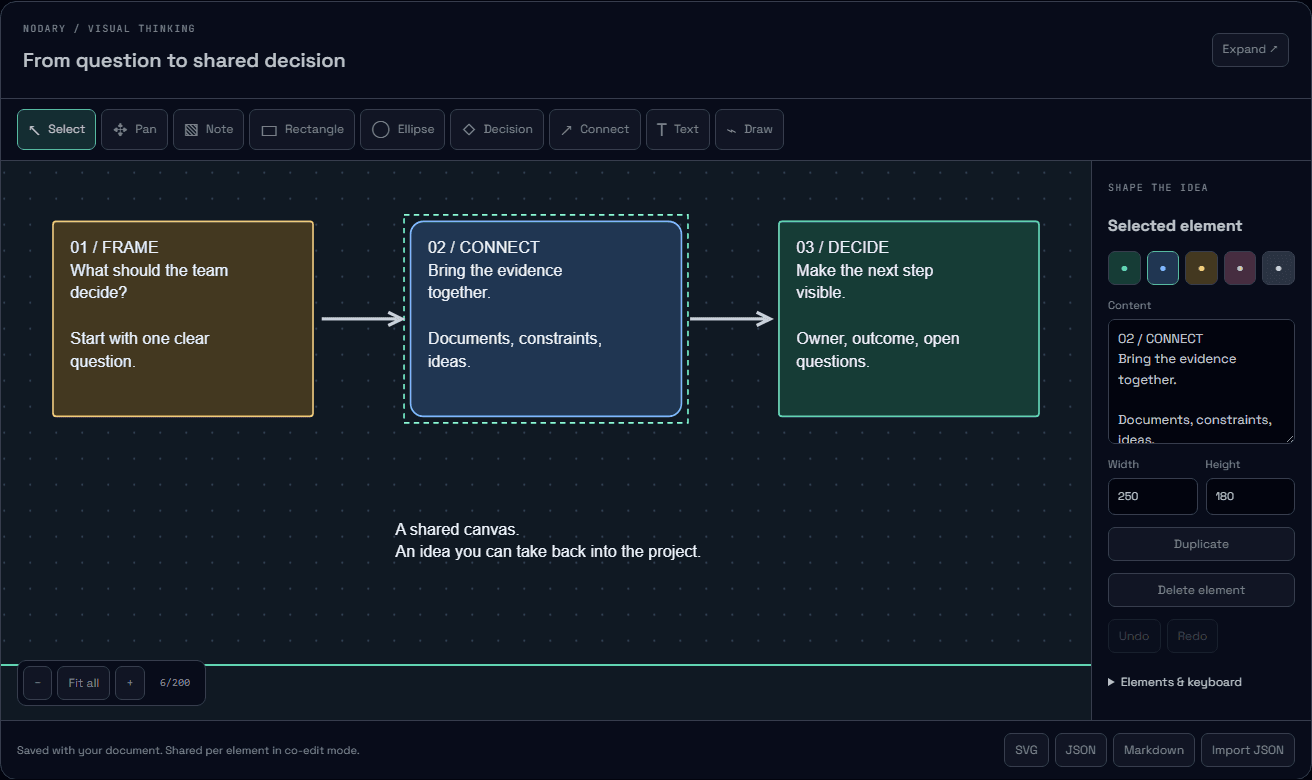Export canvas as SVG

coord(1026,750)
